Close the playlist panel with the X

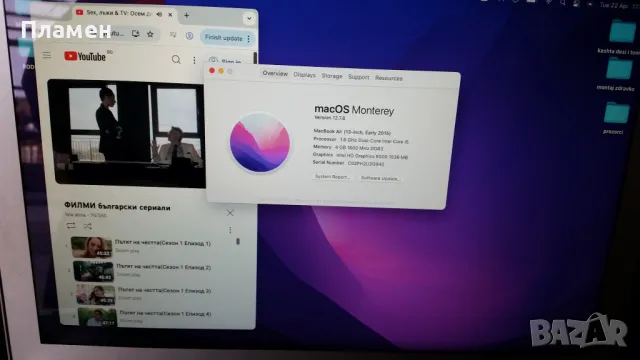click(230, 213)
